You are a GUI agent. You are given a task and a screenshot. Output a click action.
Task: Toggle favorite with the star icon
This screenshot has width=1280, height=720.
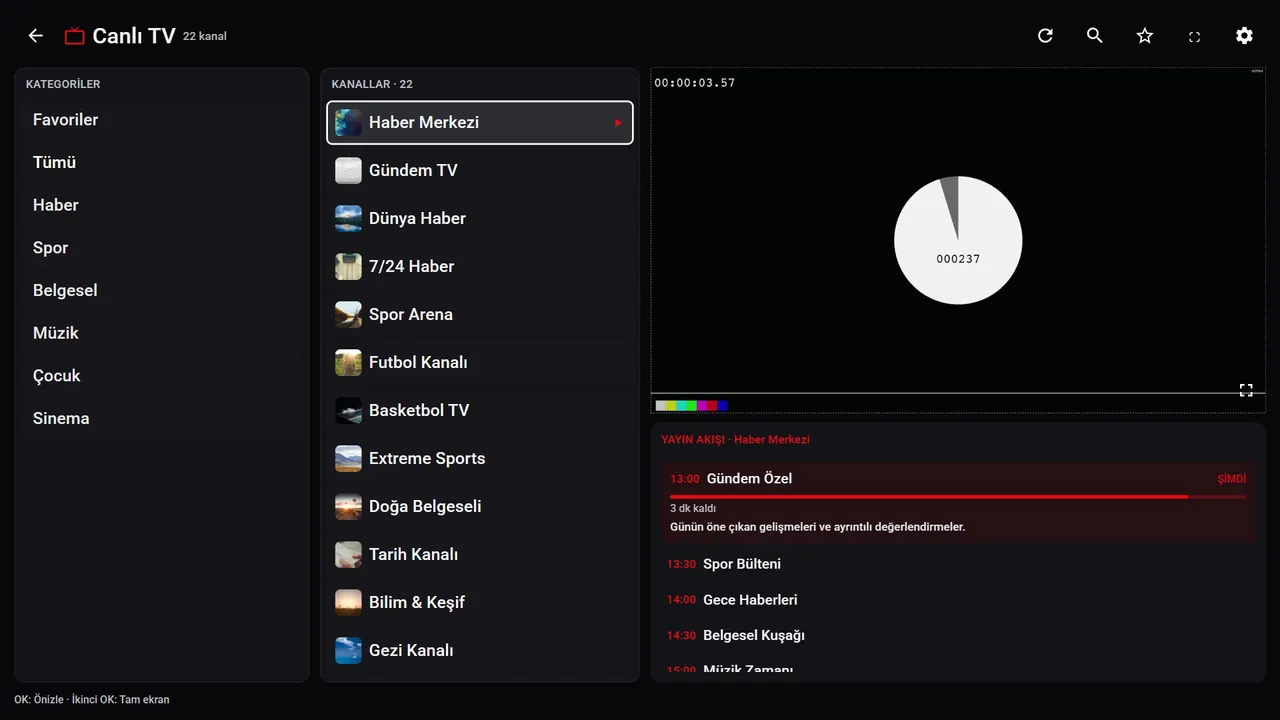1145,36
